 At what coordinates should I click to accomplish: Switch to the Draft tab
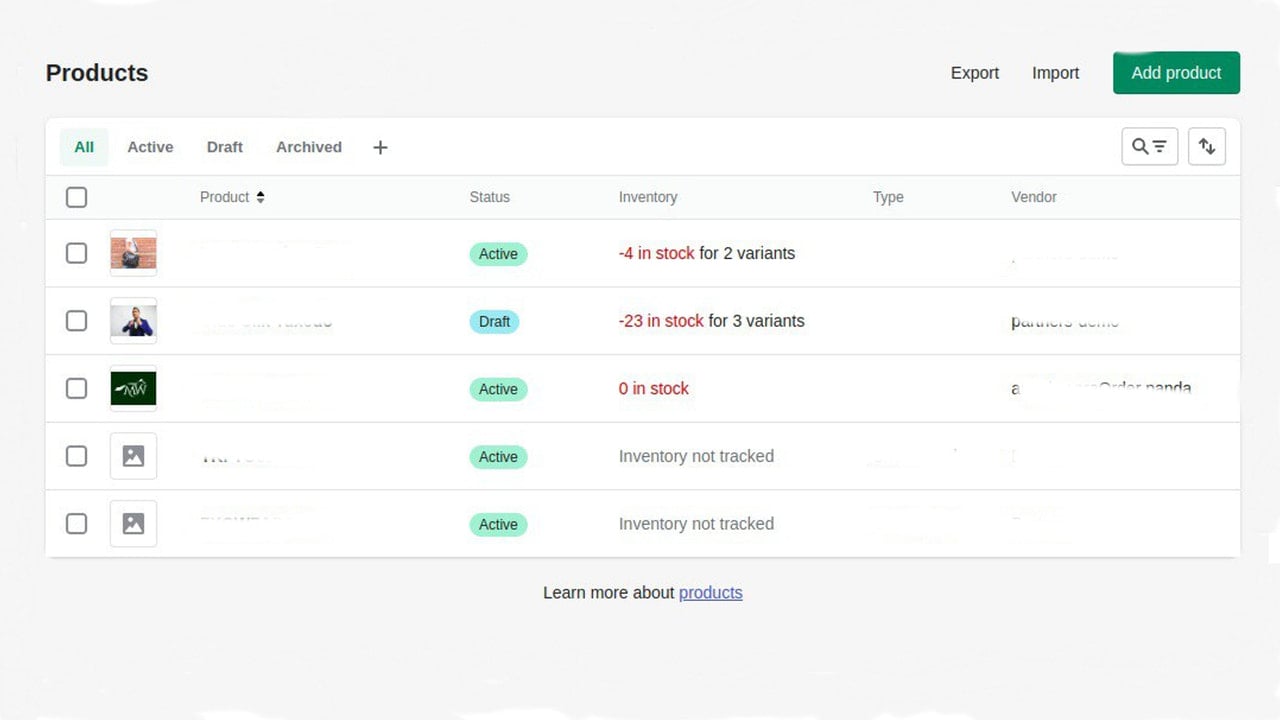click(x=225, y=147)
